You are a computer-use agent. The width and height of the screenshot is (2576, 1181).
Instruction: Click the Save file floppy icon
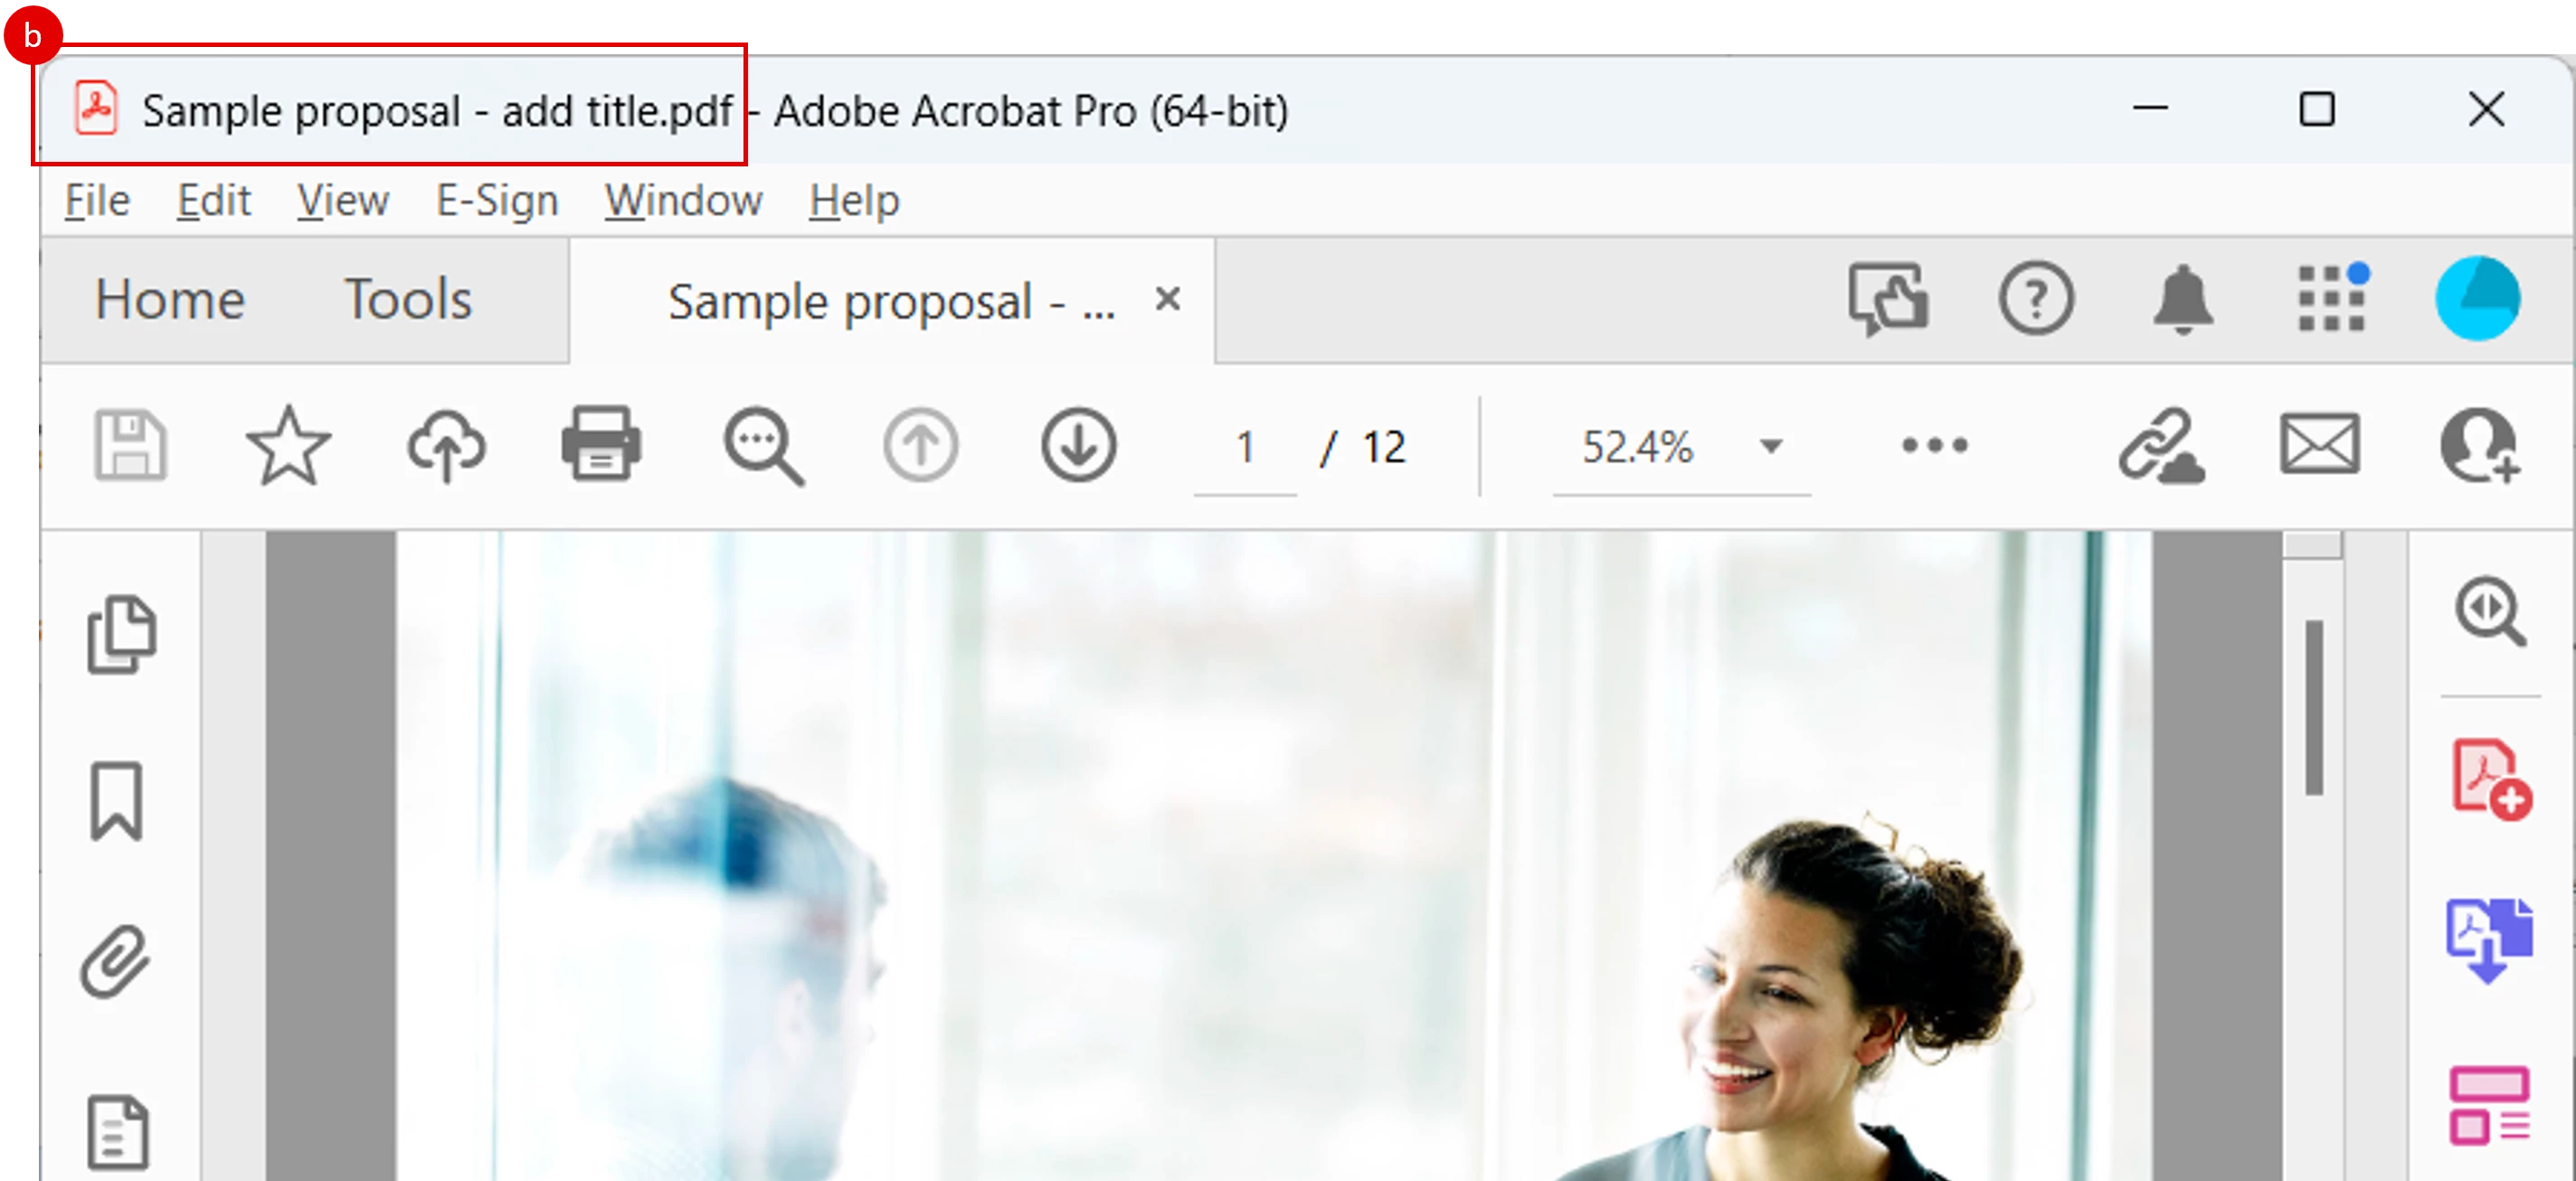click(x=130, y=446)
